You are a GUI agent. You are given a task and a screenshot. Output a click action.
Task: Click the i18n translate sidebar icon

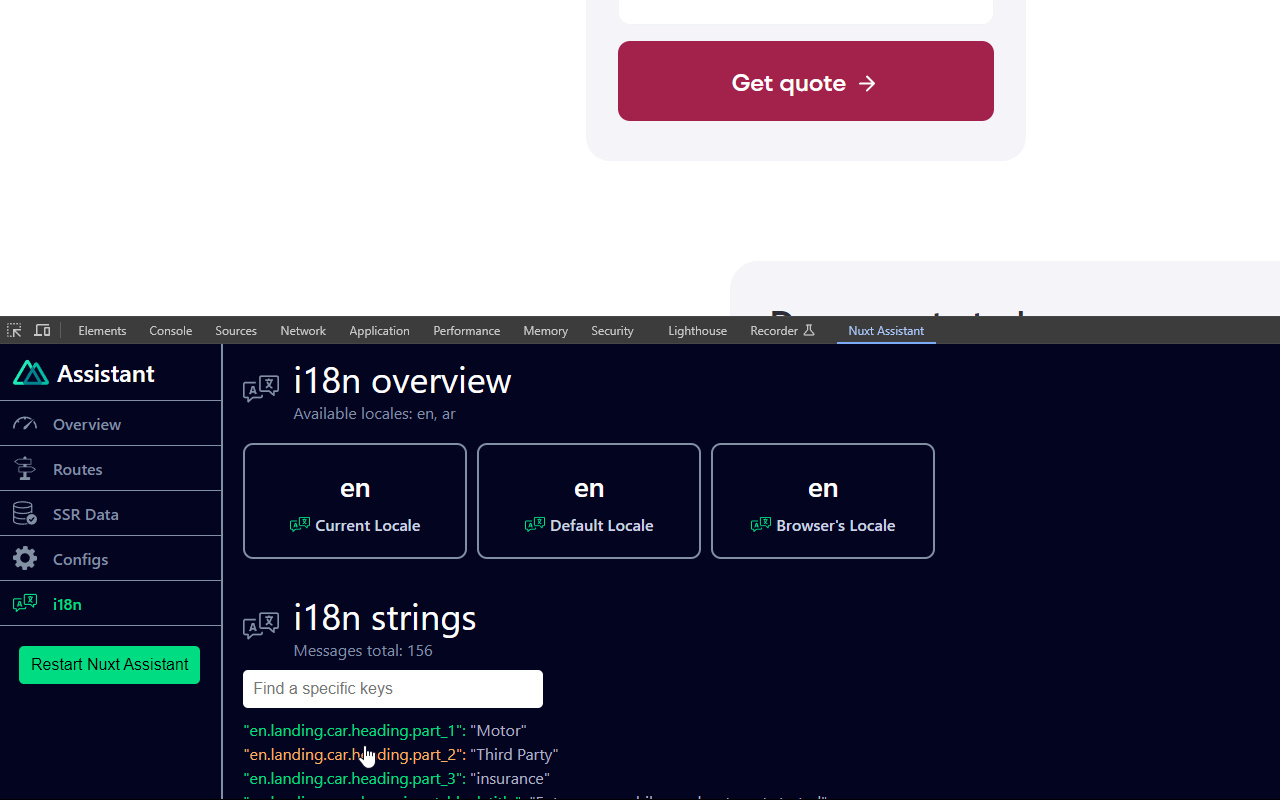[x=25, y=604]
